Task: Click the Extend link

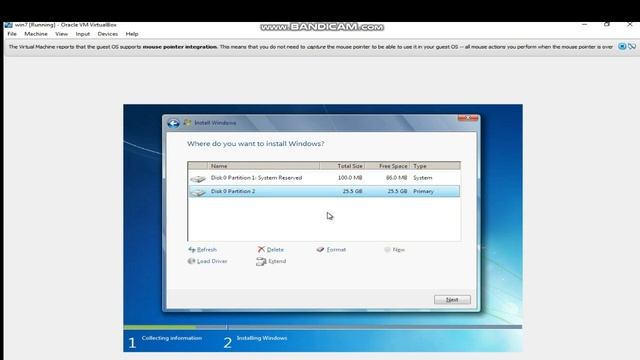Action: pos(277,261)
